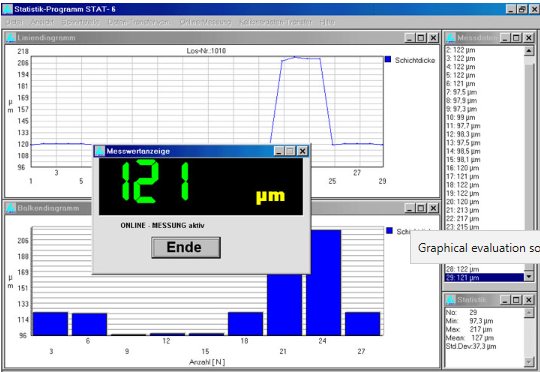The height and width of the screenshot is (372, 540).
Task: Close the Statistik window
Action: click(529, 300)
